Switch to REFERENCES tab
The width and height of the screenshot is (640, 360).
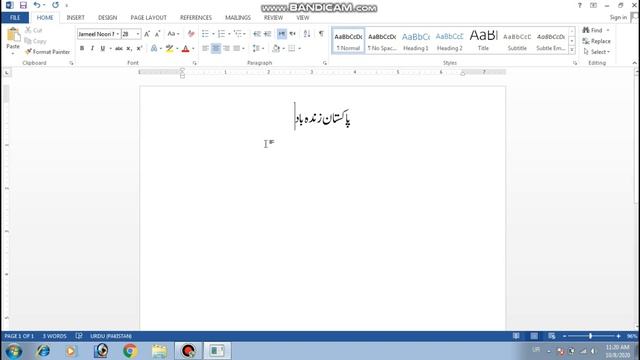click(196, 18)
